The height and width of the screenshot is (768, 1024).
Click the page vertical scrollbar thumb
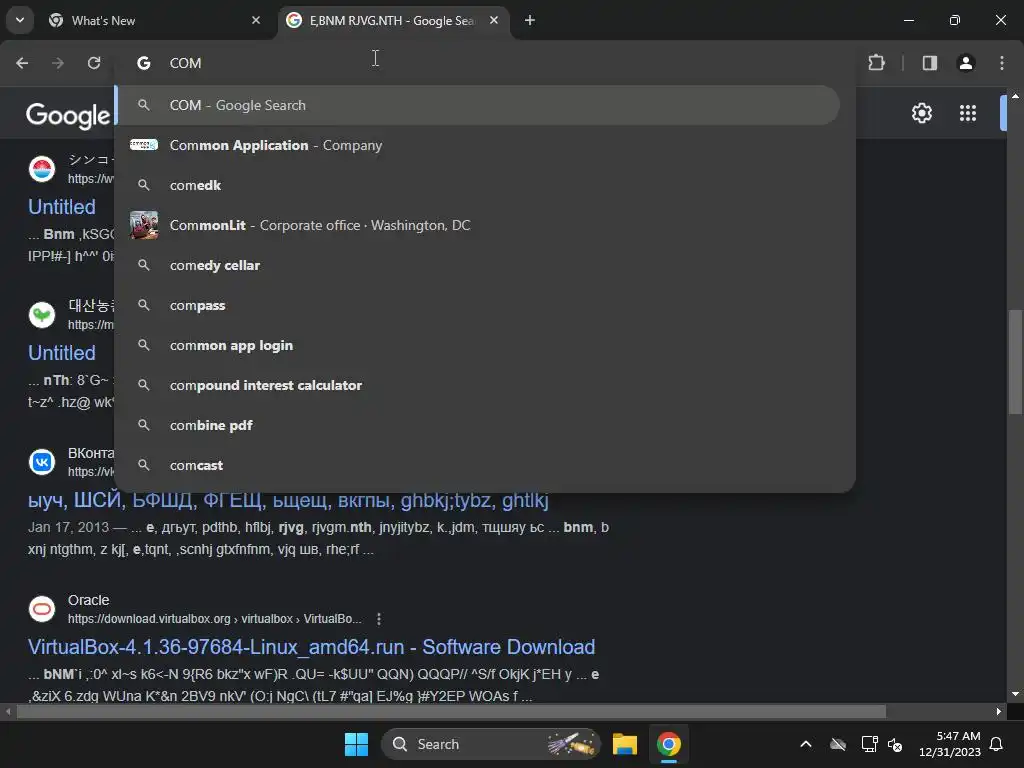[1015, 361]
